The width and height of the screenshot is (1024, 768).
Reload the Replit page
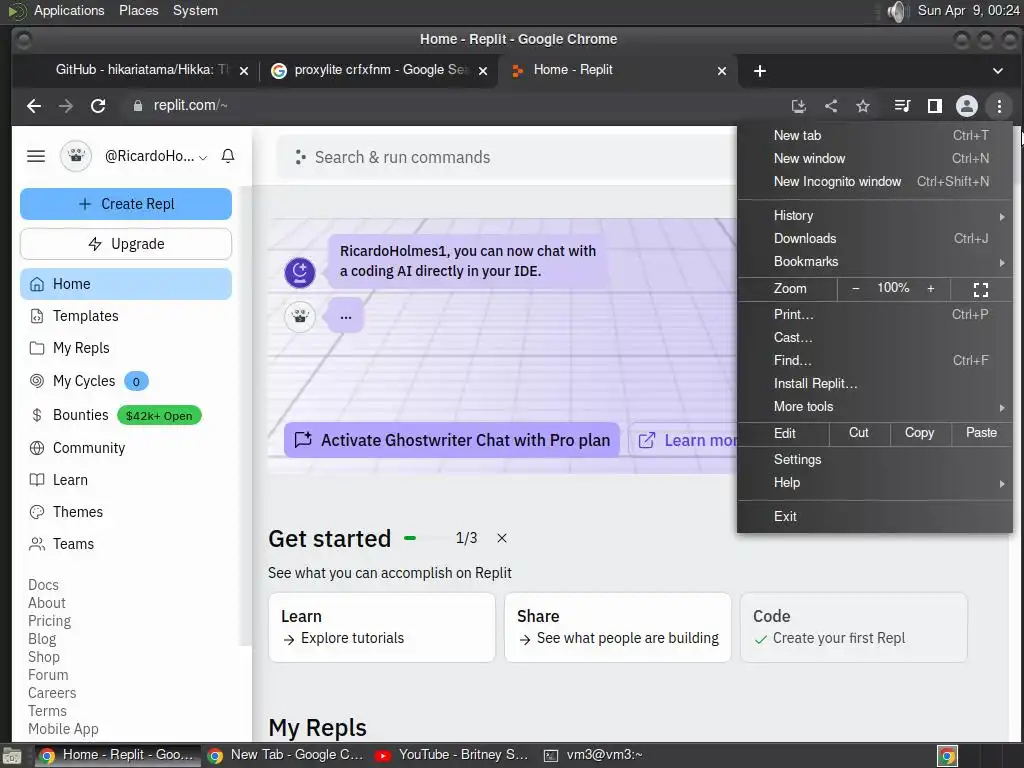pyautogui.click(x=98, y=106)
